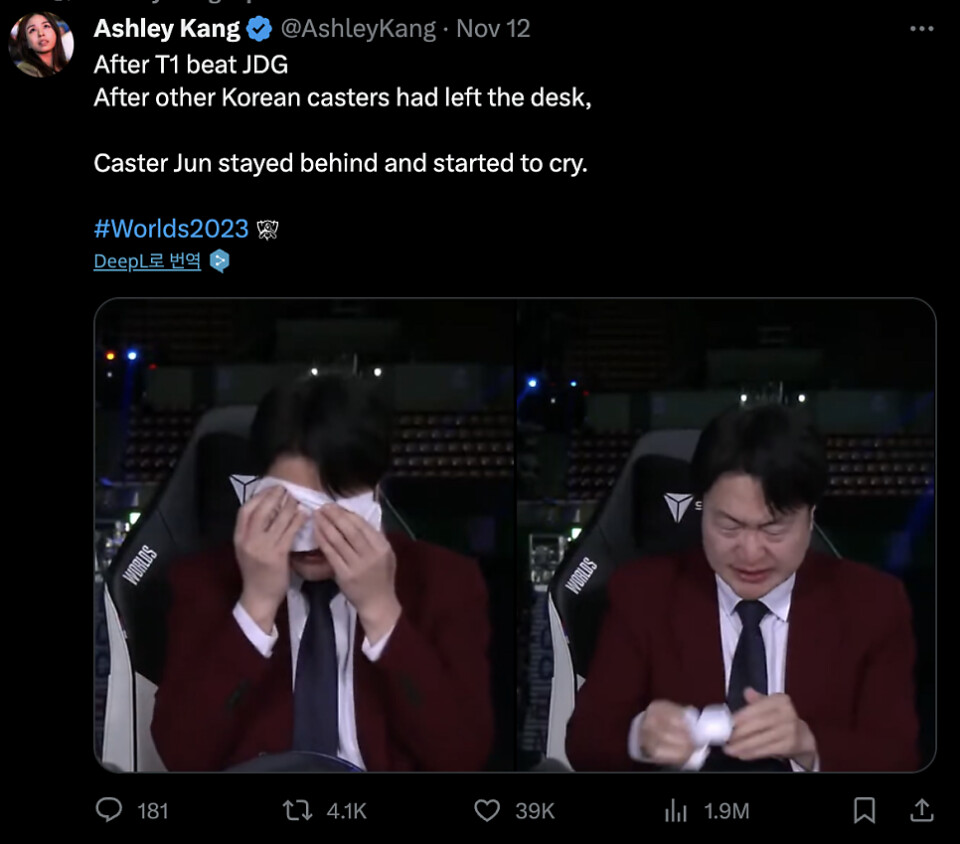
Task: Click the retweet arrows icon
Action: [299, 809]
